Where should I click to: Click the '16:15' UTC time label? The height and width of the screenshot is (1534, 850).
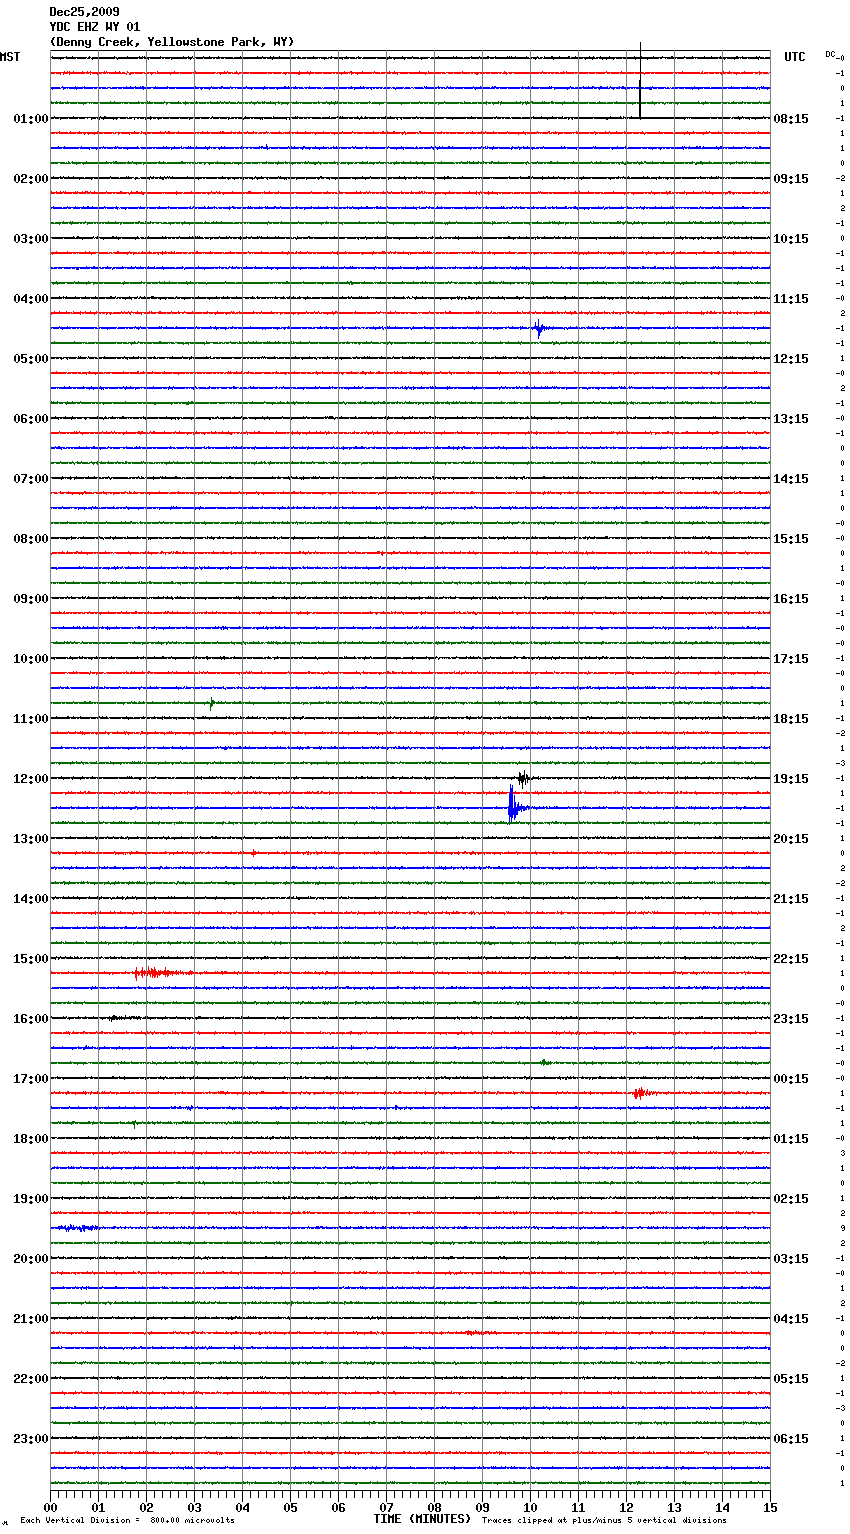(x=791, y=599)
